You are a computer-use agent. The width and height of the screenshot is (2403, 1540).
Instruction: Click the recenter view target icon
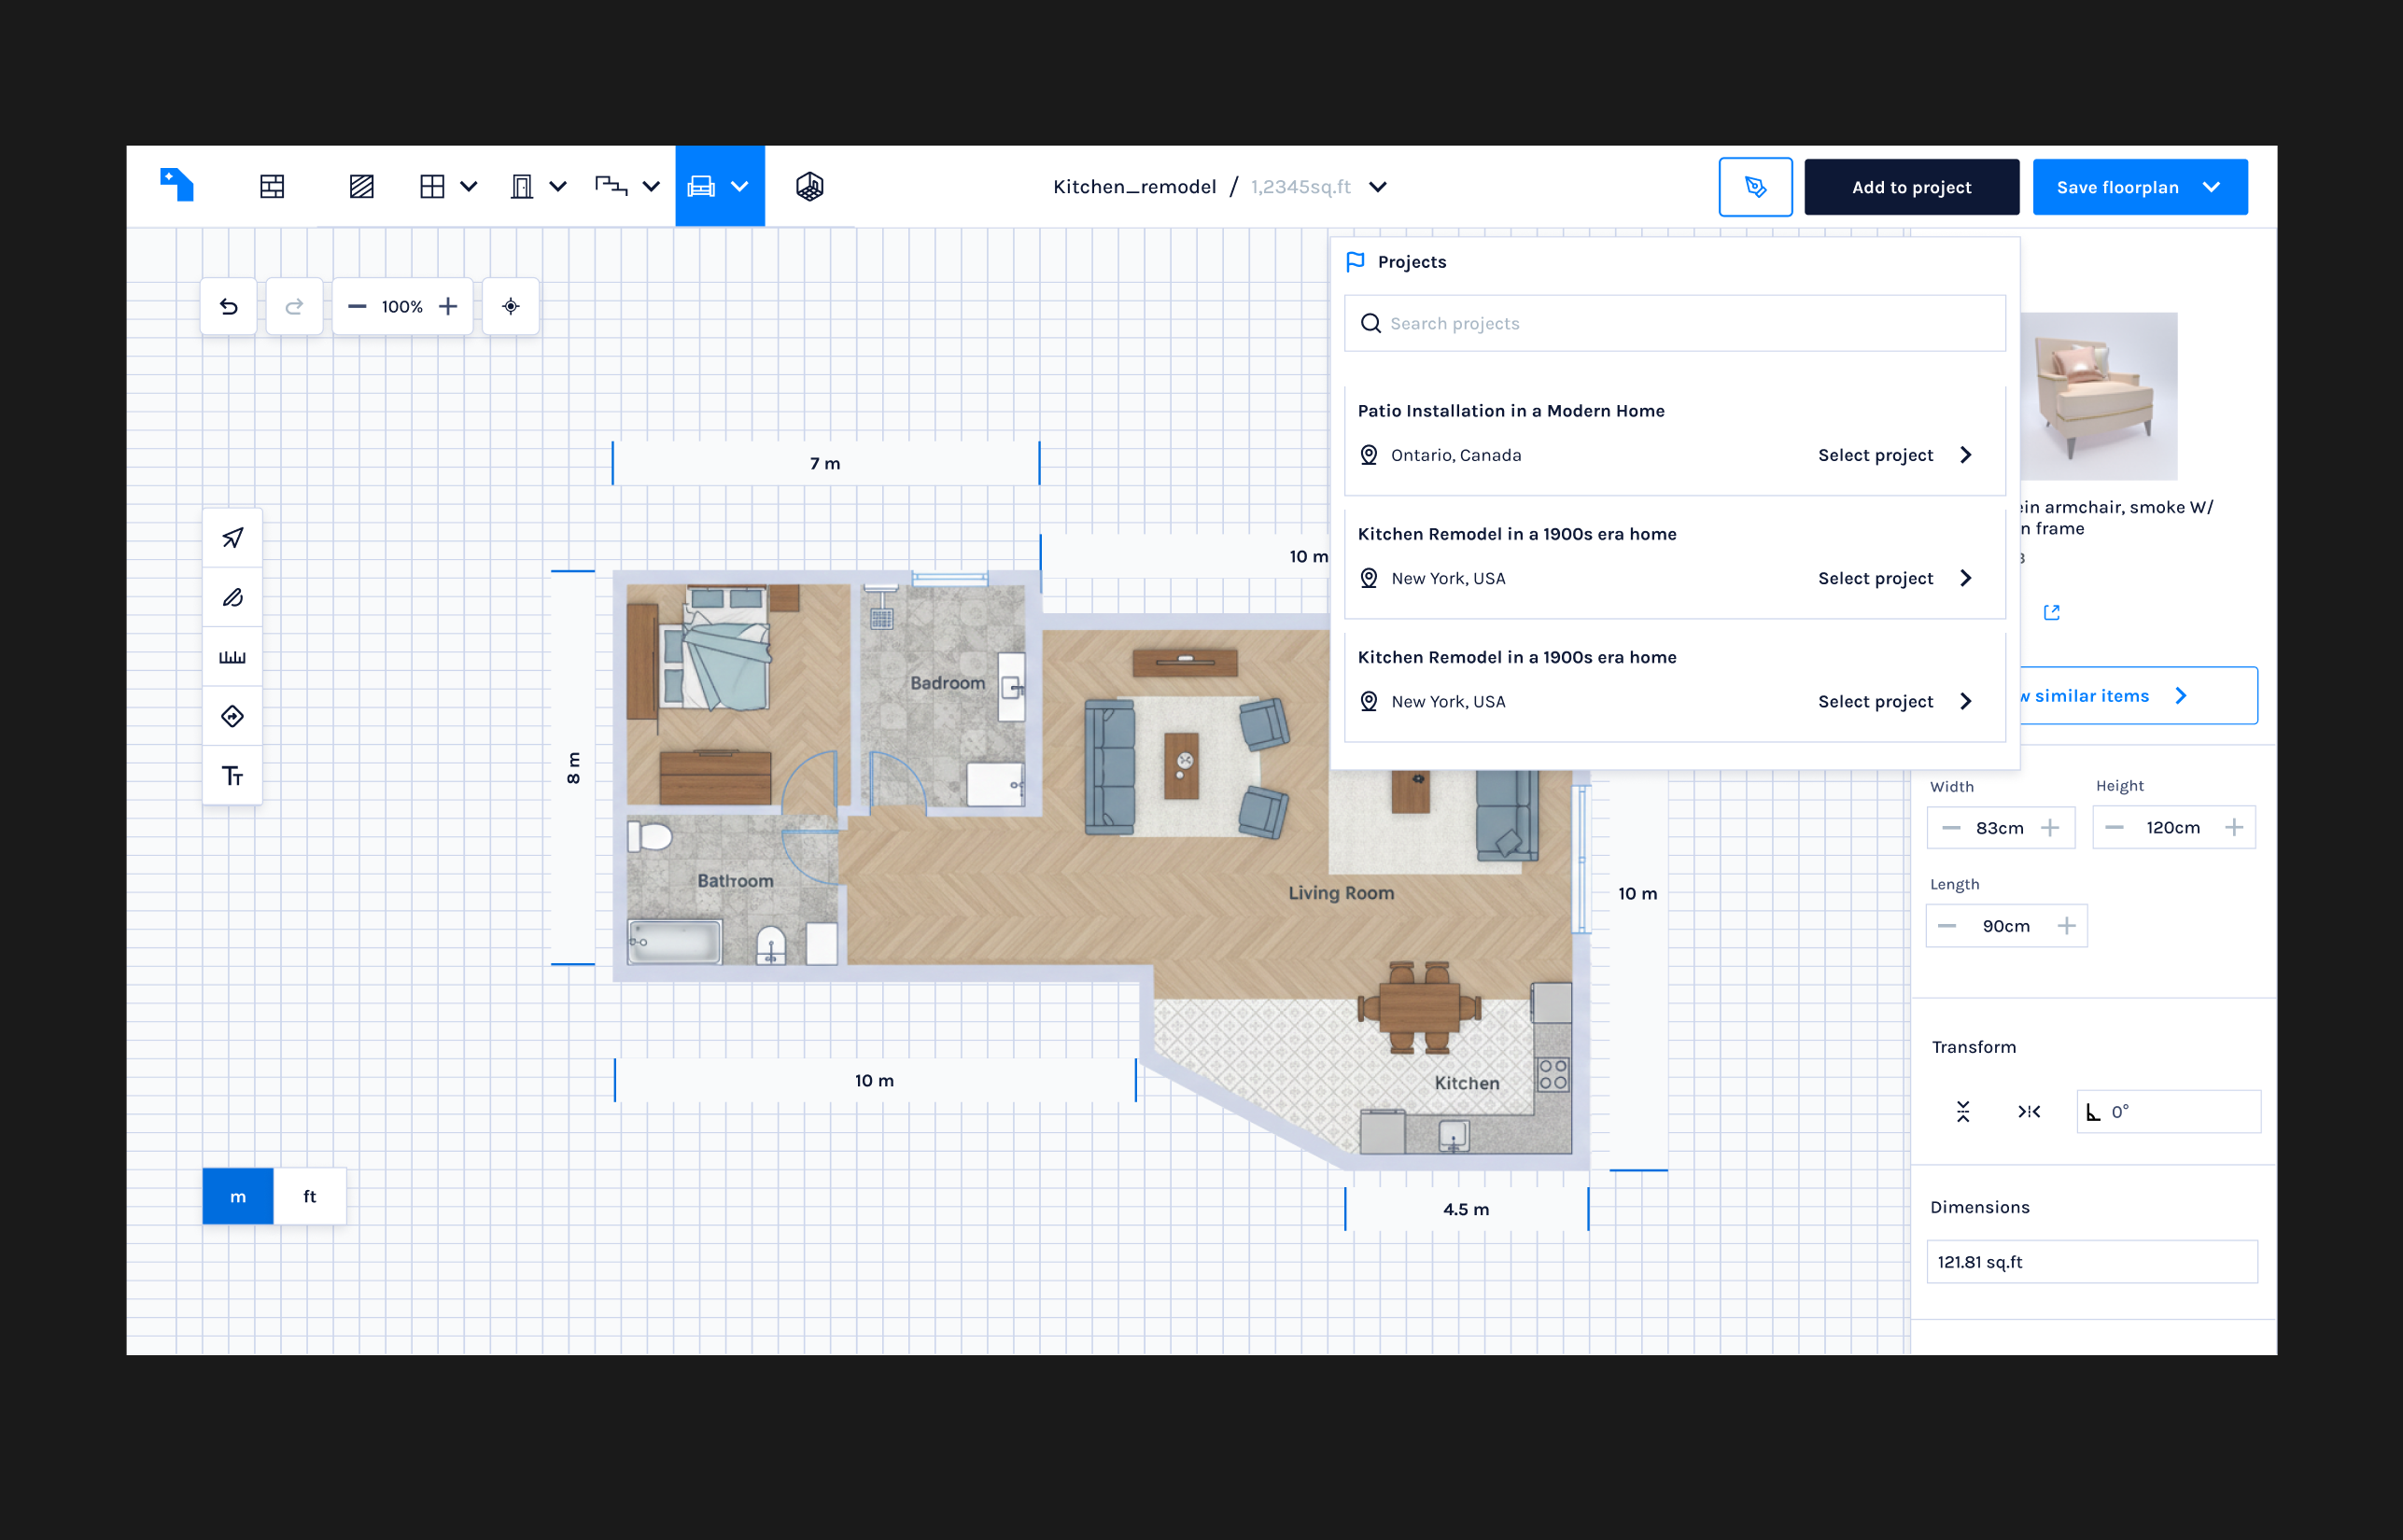[511, 306]
